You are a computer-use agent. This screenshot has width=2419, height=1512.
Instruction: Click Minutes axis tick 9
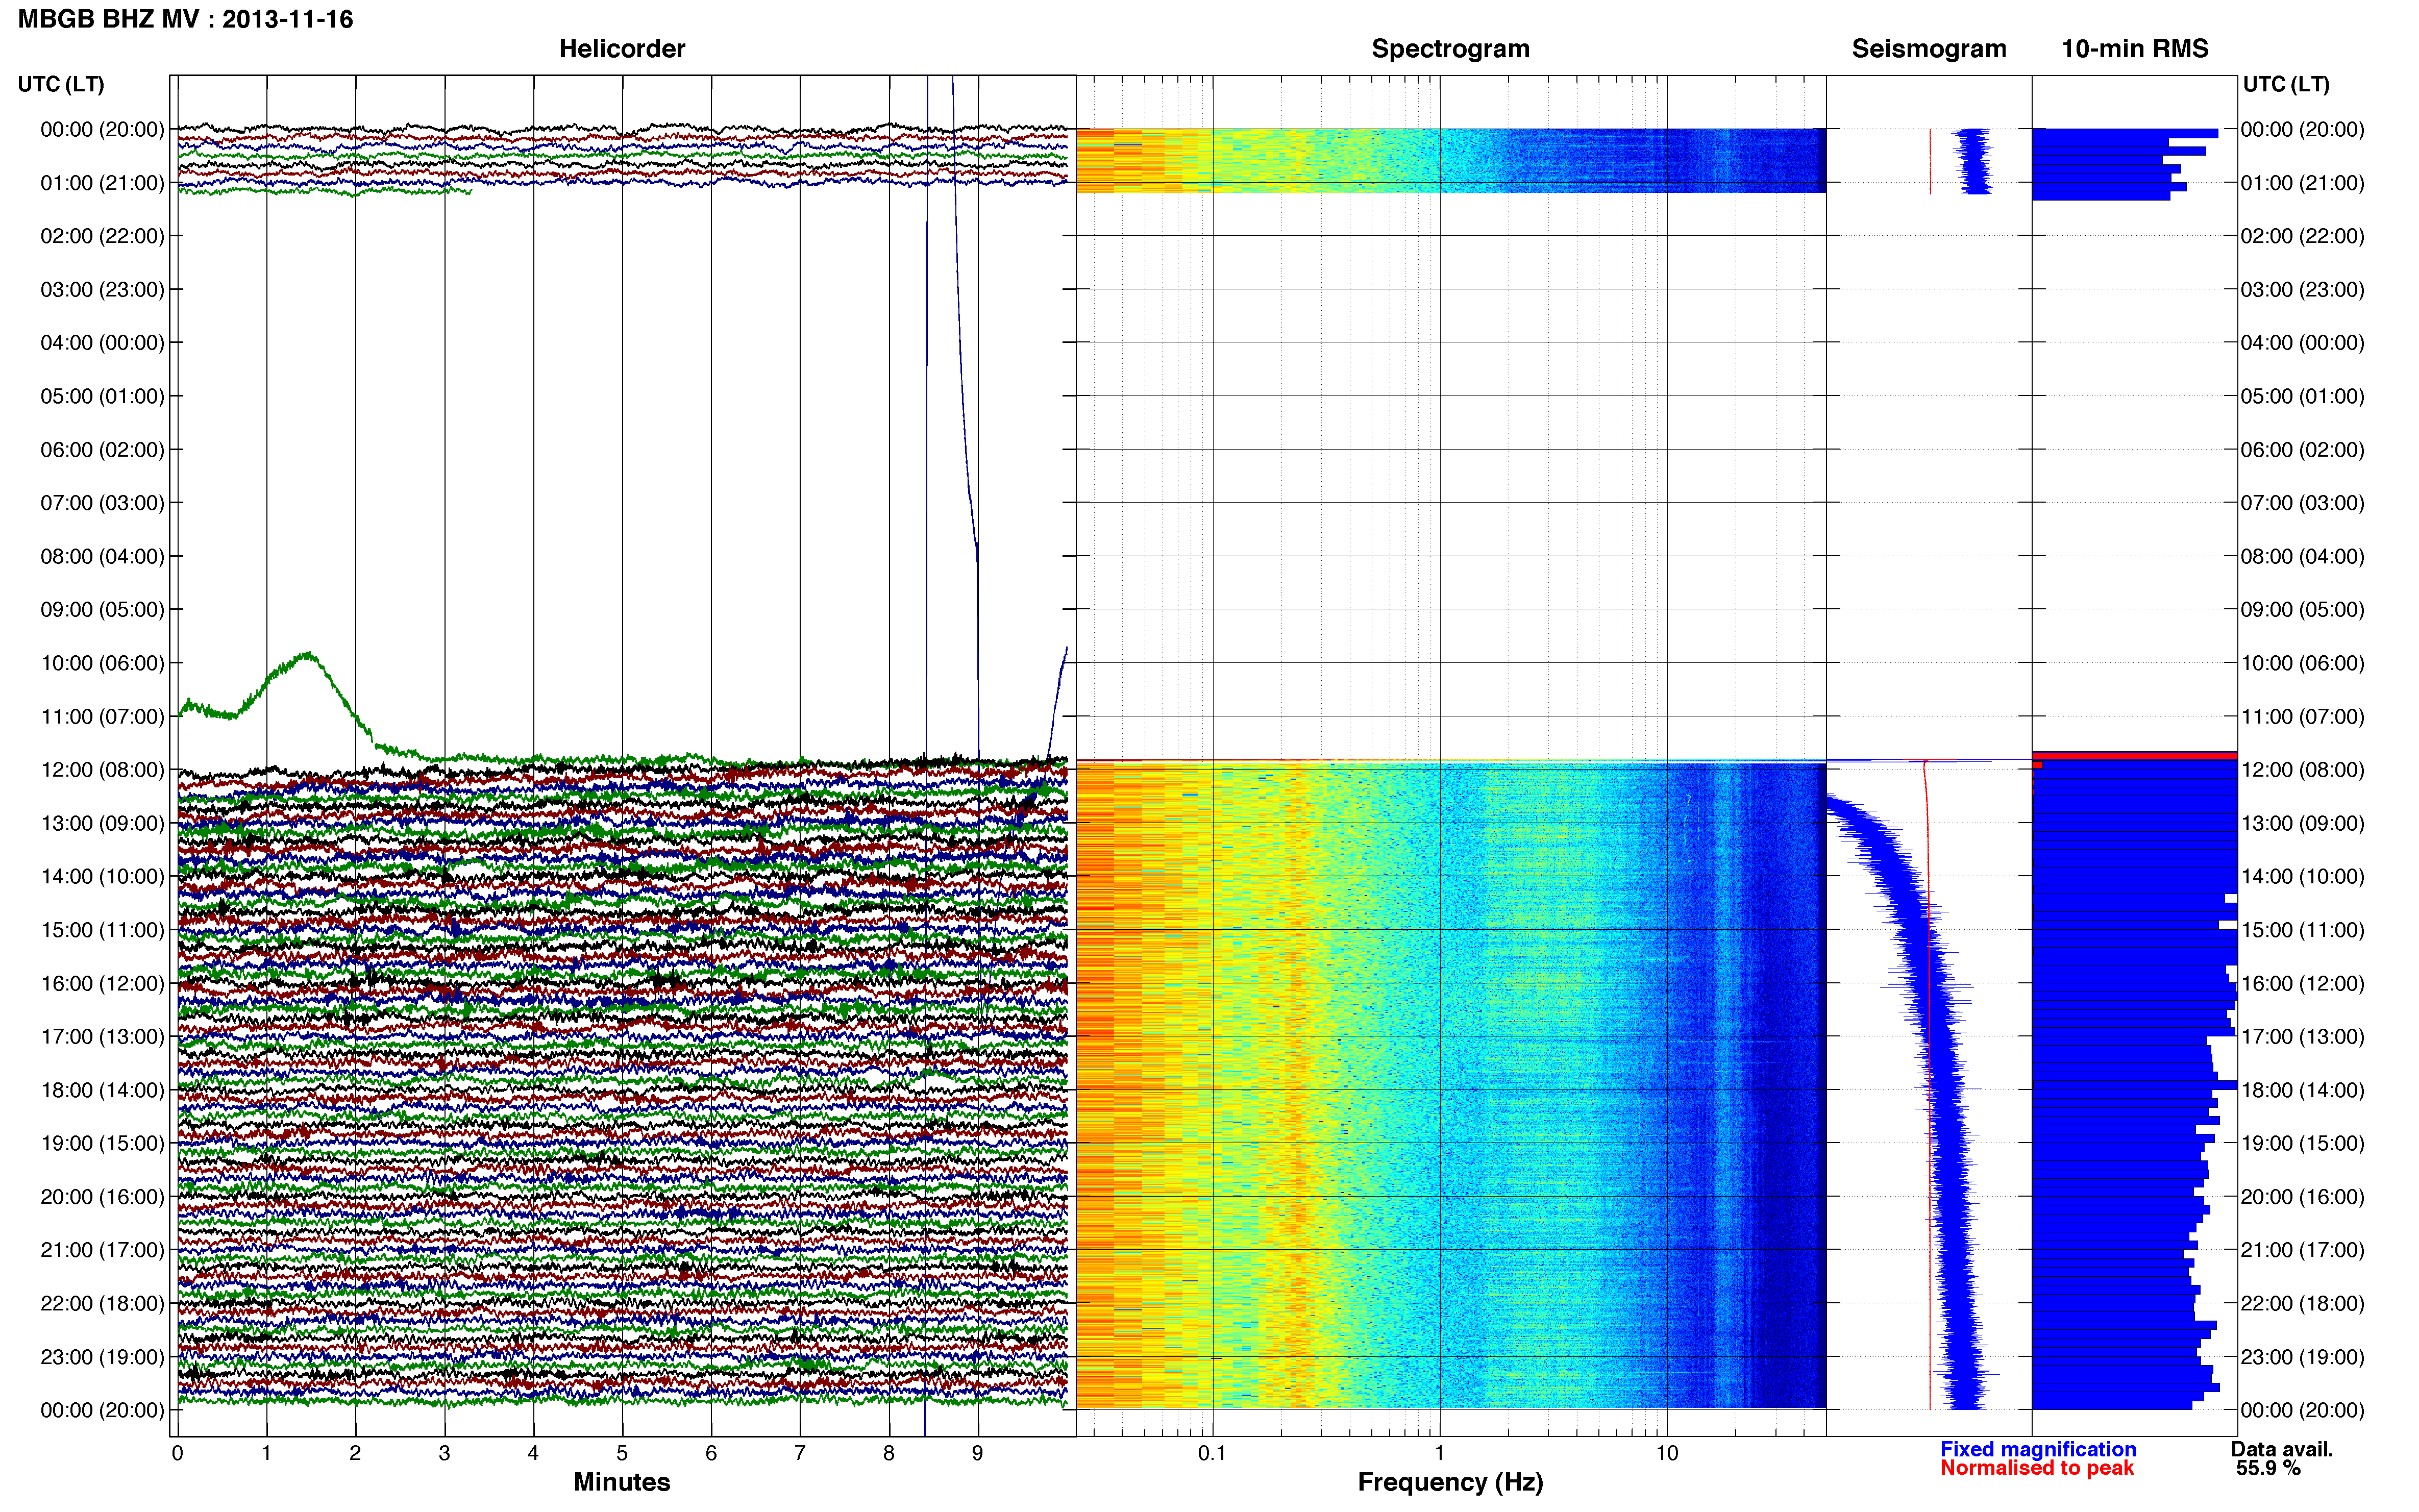pyautogui.click(x=978, y=1453)
